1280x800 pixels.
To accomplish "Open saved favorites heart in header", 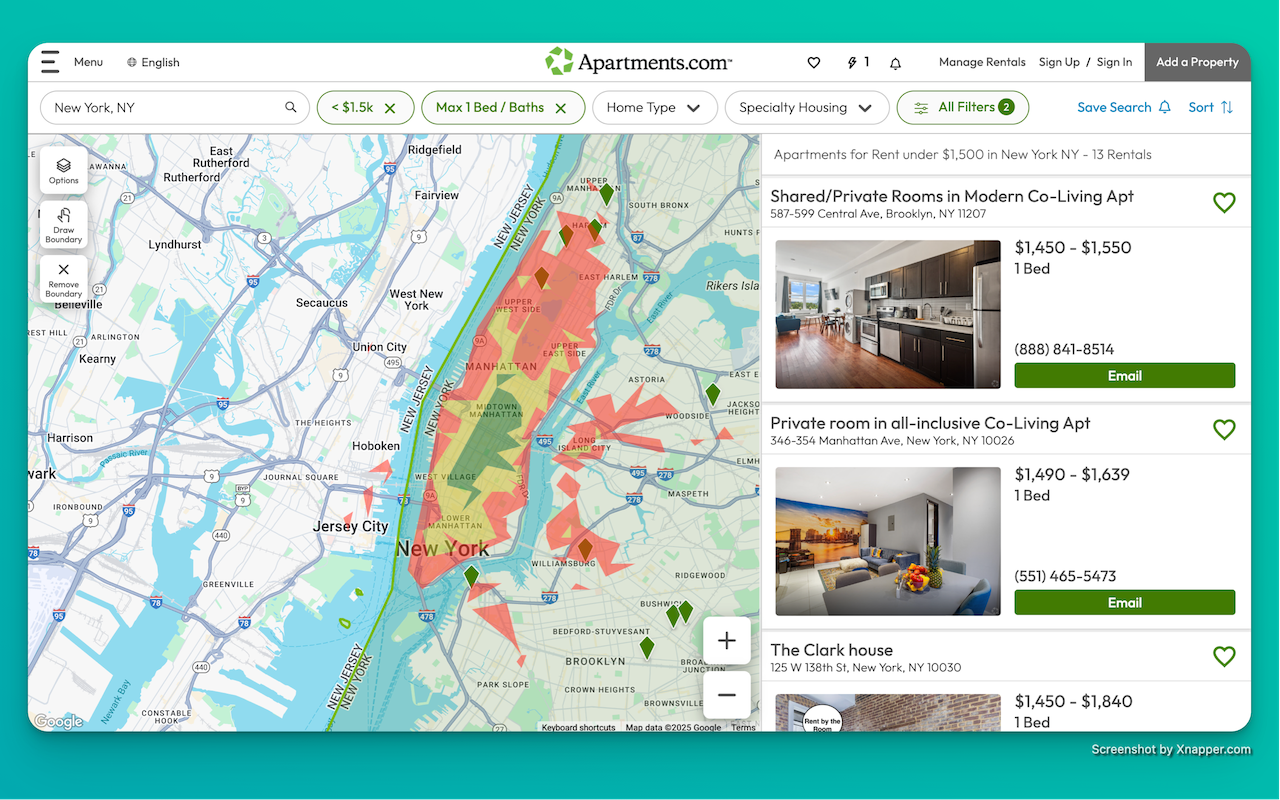I will pos(814,62).
